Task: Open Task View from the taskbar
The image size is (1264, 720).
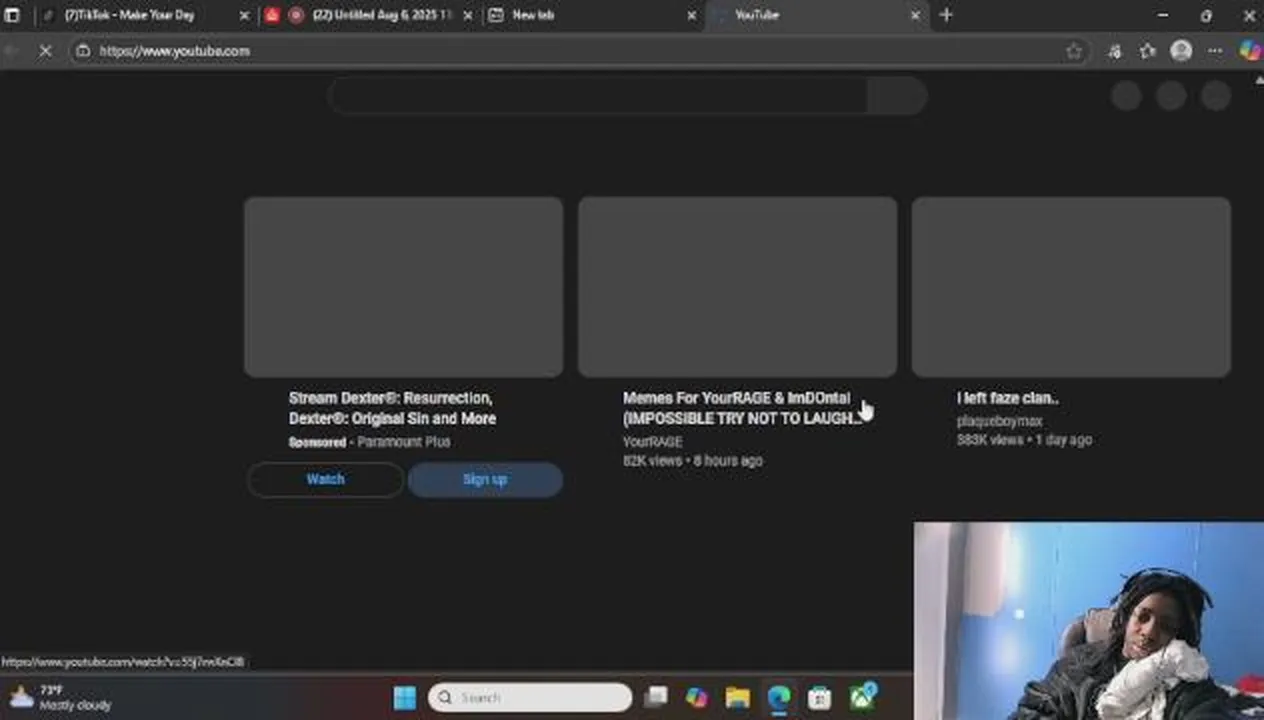Action: click(x=656, y=697)
